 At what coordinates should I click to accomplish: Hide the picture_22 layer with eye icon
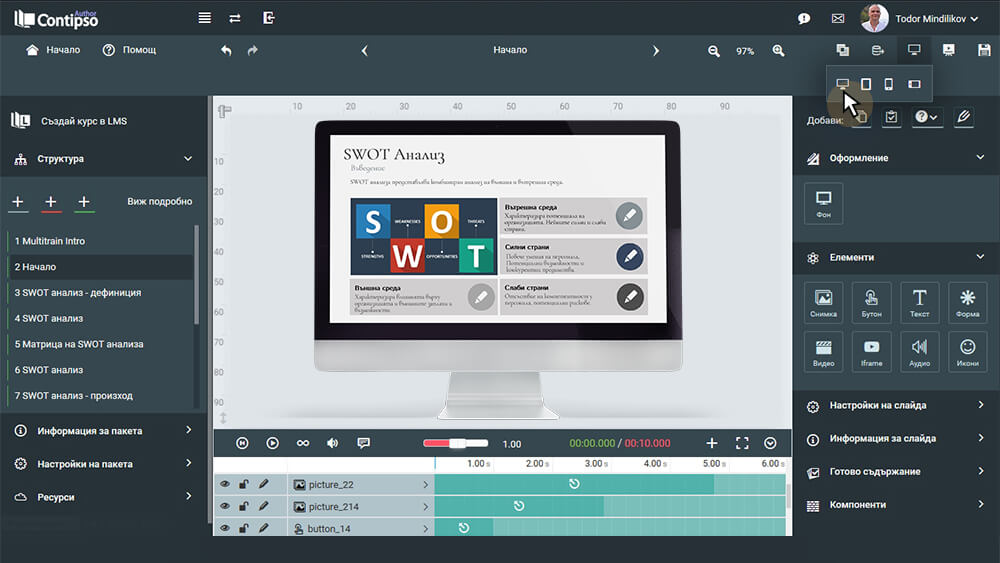[224, 485]
